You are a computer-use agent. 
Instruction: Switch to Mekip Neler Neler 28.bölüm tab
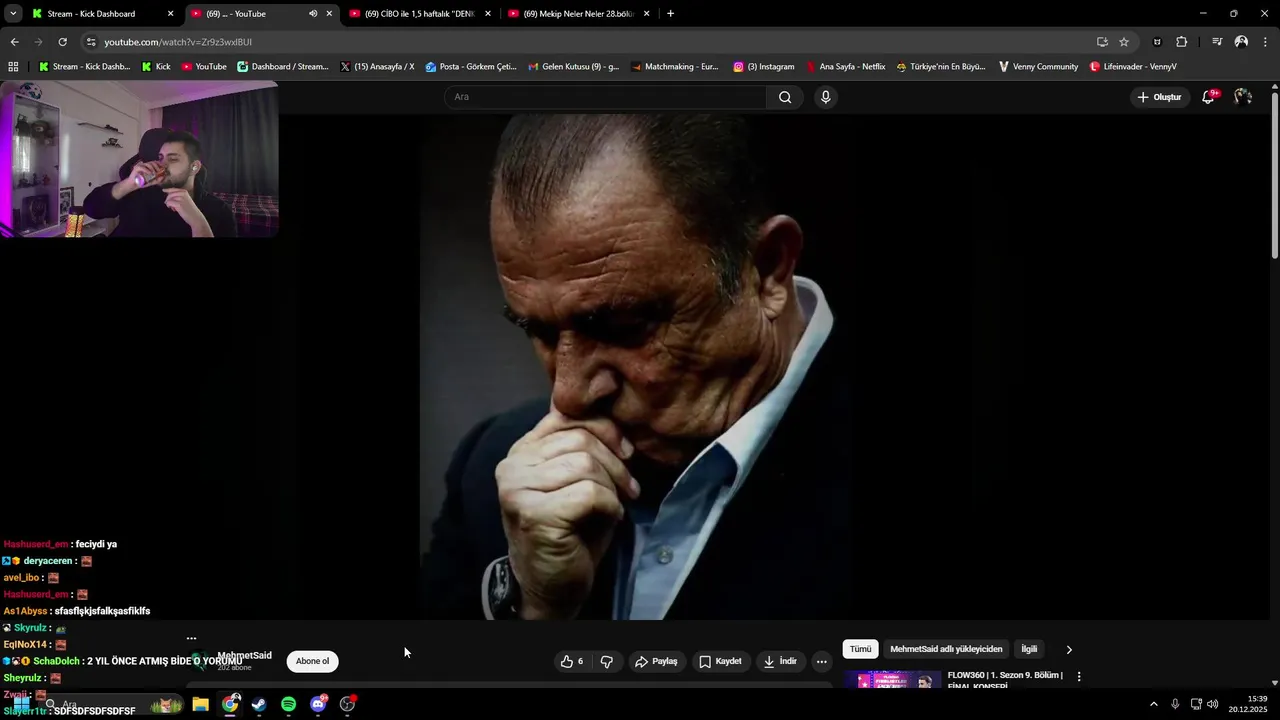pos(579,14)
